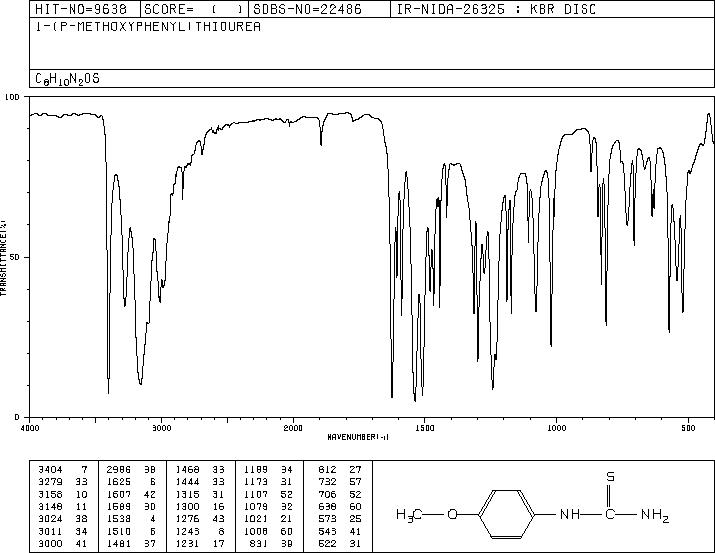Click peak table entry 1079

(256, 506)
